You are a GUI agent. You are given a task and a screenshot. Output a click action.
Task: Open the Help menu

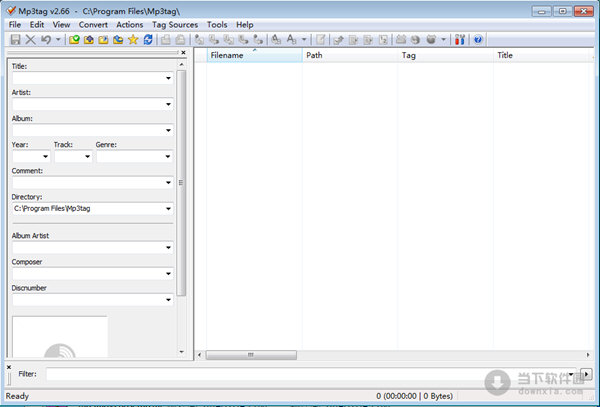(x=245, y=25)
